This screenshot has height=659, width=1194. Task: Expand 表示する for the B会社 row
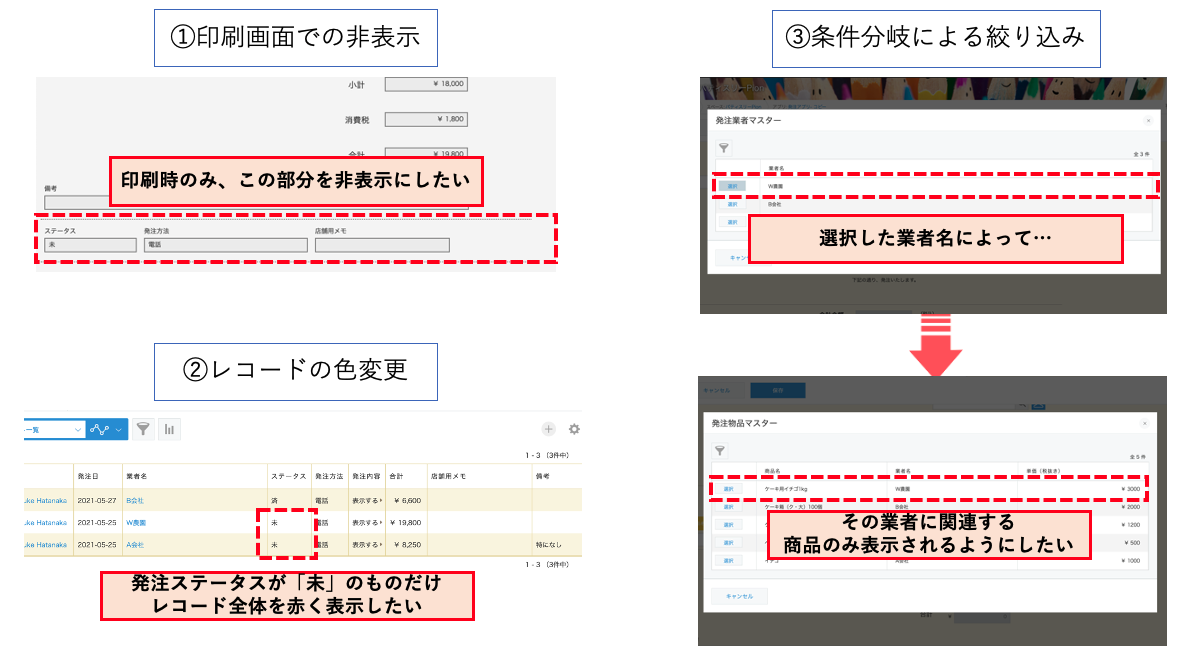click(x=367, y=500)
